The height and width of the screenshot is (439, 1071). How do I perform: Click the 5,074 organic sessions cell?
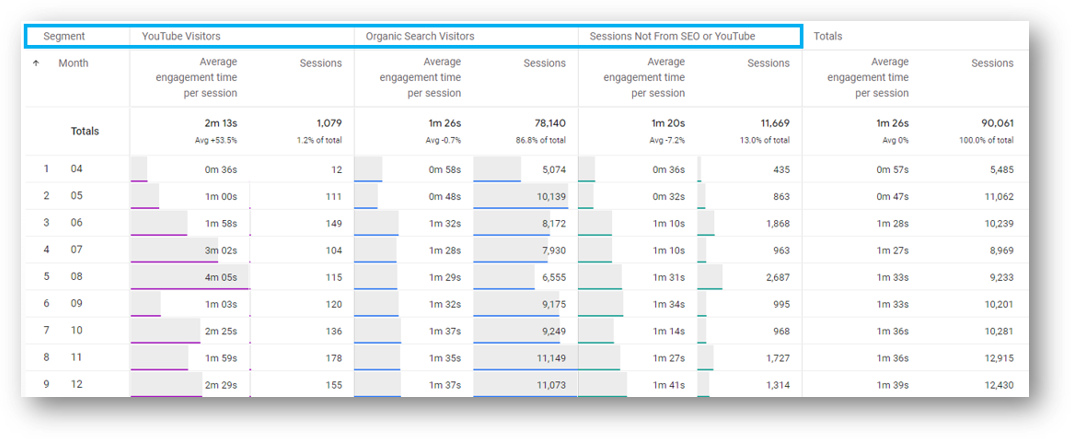click(x=554, y=169)
